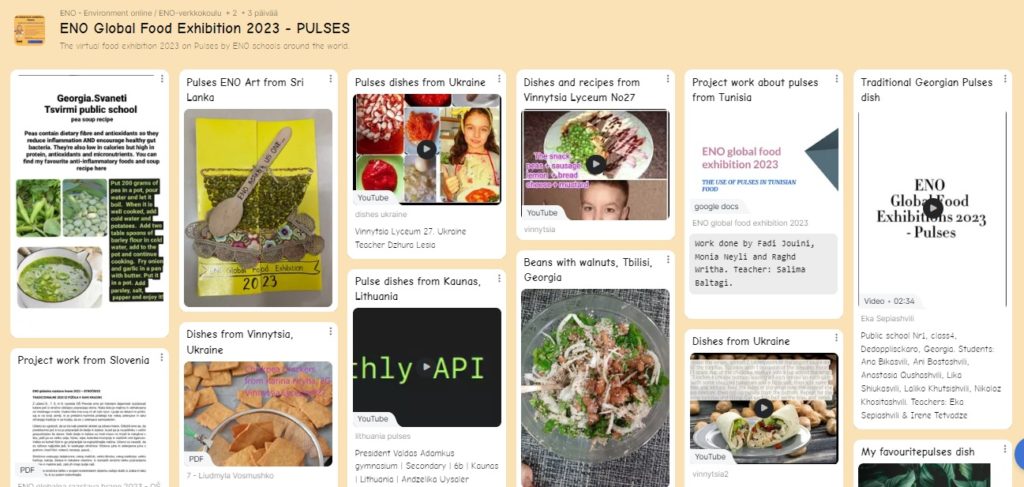
Task: Play the Dishes from Ukraine wrap video
Action: tap(763, 409)
